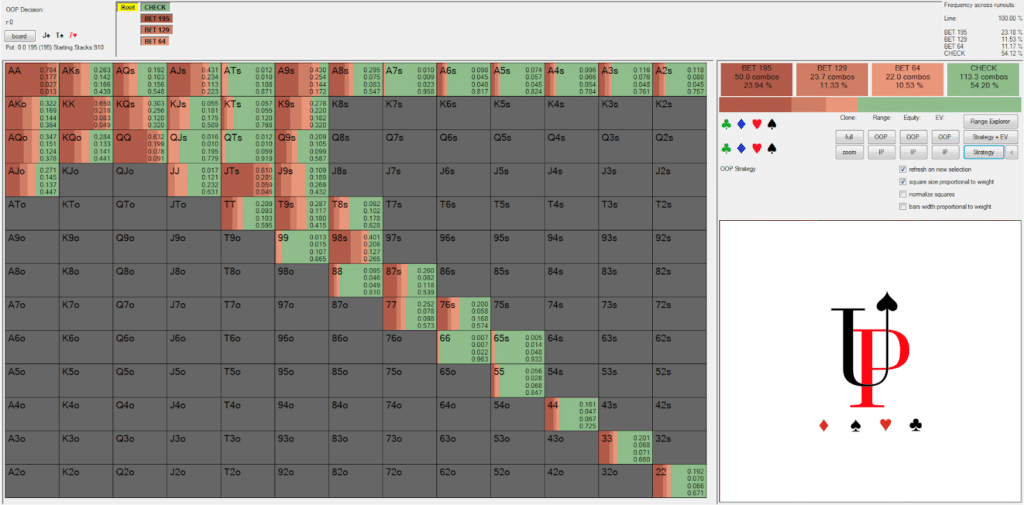Choose the bottom-row blue diamond suit icon
The height and width of the screenshot is (505, 1024).
(x=741, y=148)
